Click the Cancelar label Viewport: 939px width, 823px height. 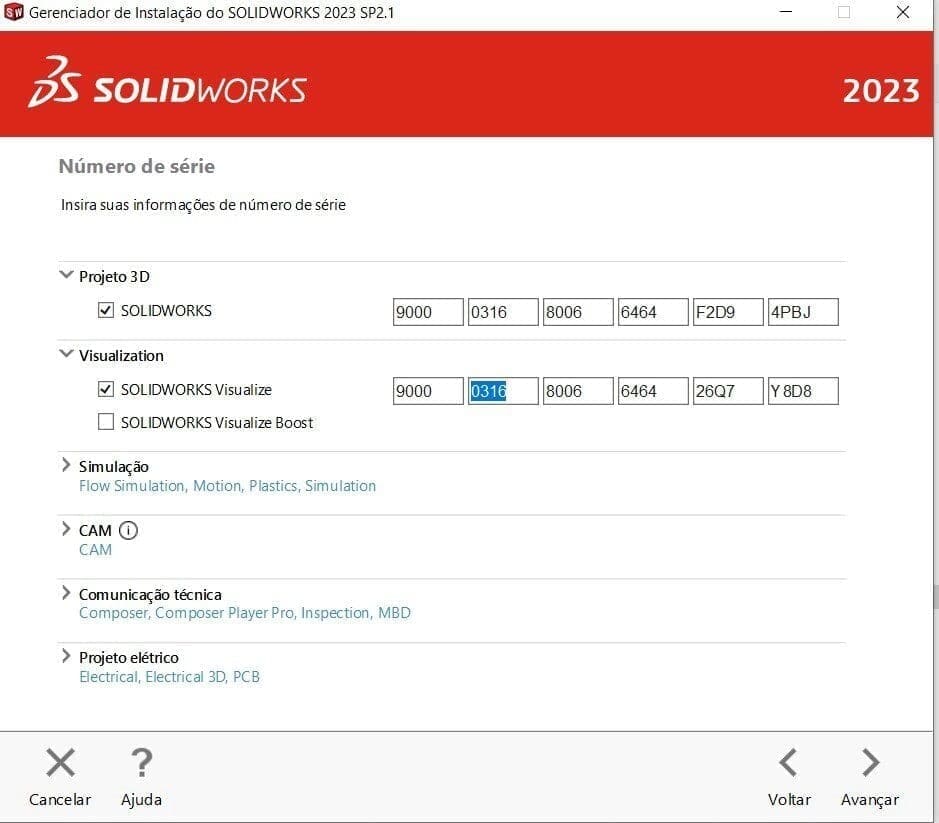click(x=60, y=800)
